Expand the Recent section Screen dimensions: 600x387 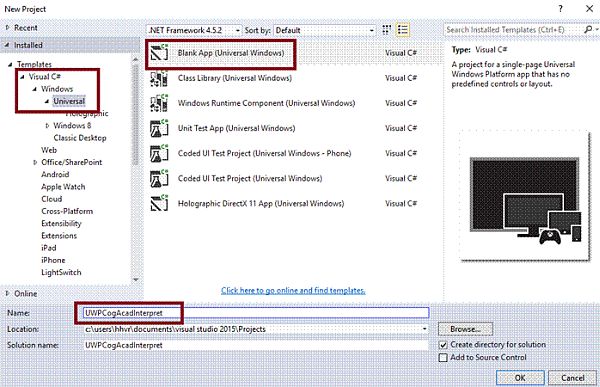[7, 28]
